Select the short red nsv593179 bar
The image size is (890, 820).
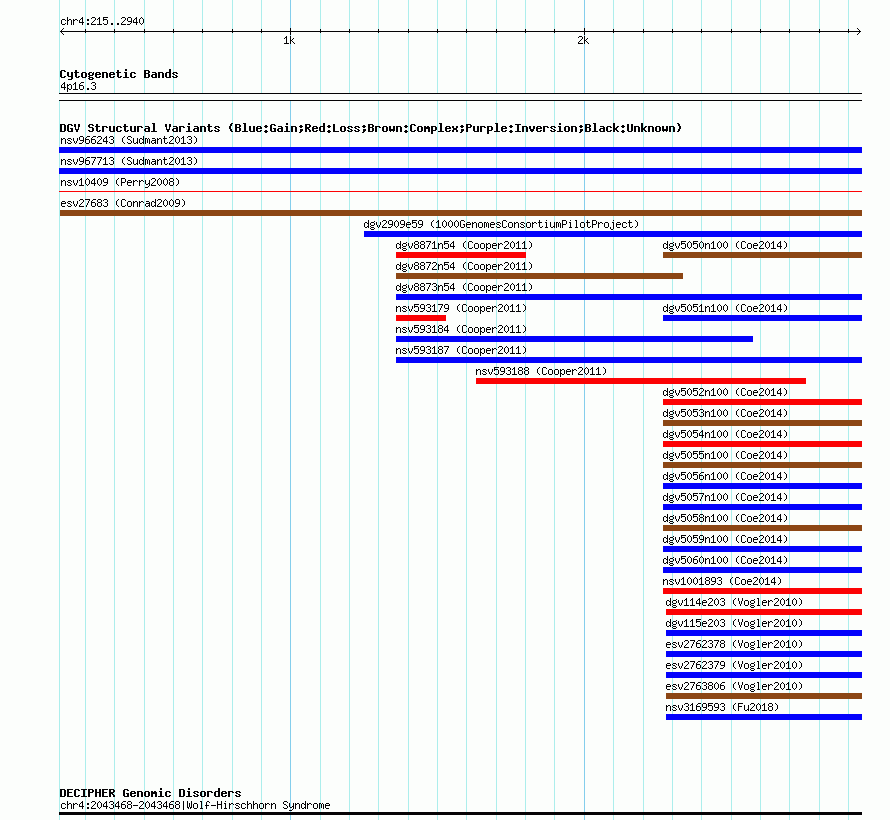pos(421,318)
